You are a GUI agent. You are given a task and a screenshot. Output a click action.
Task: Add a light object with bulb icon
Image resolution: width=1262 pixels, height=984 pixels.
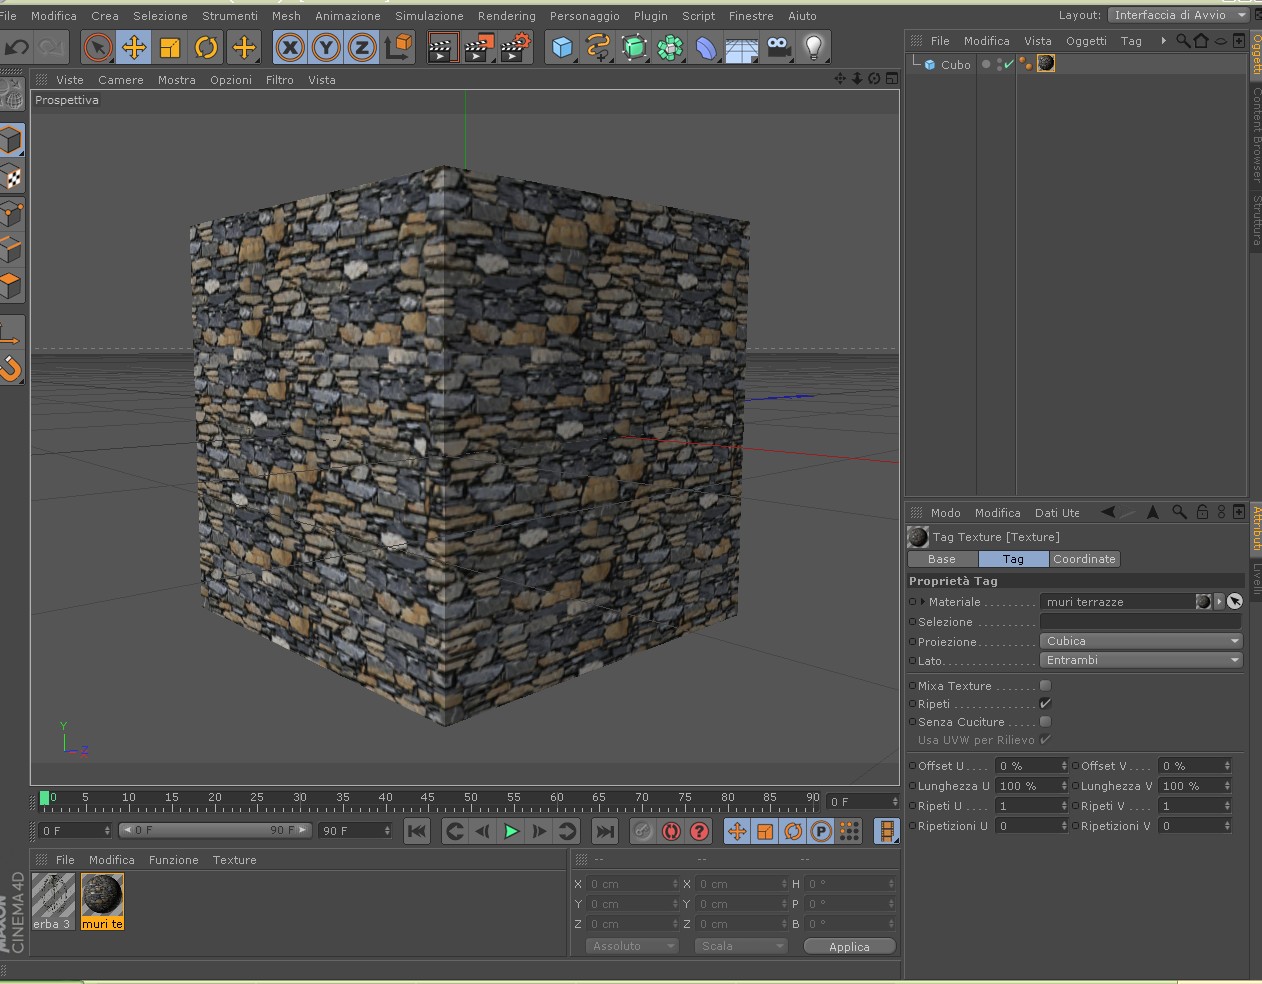814,47
